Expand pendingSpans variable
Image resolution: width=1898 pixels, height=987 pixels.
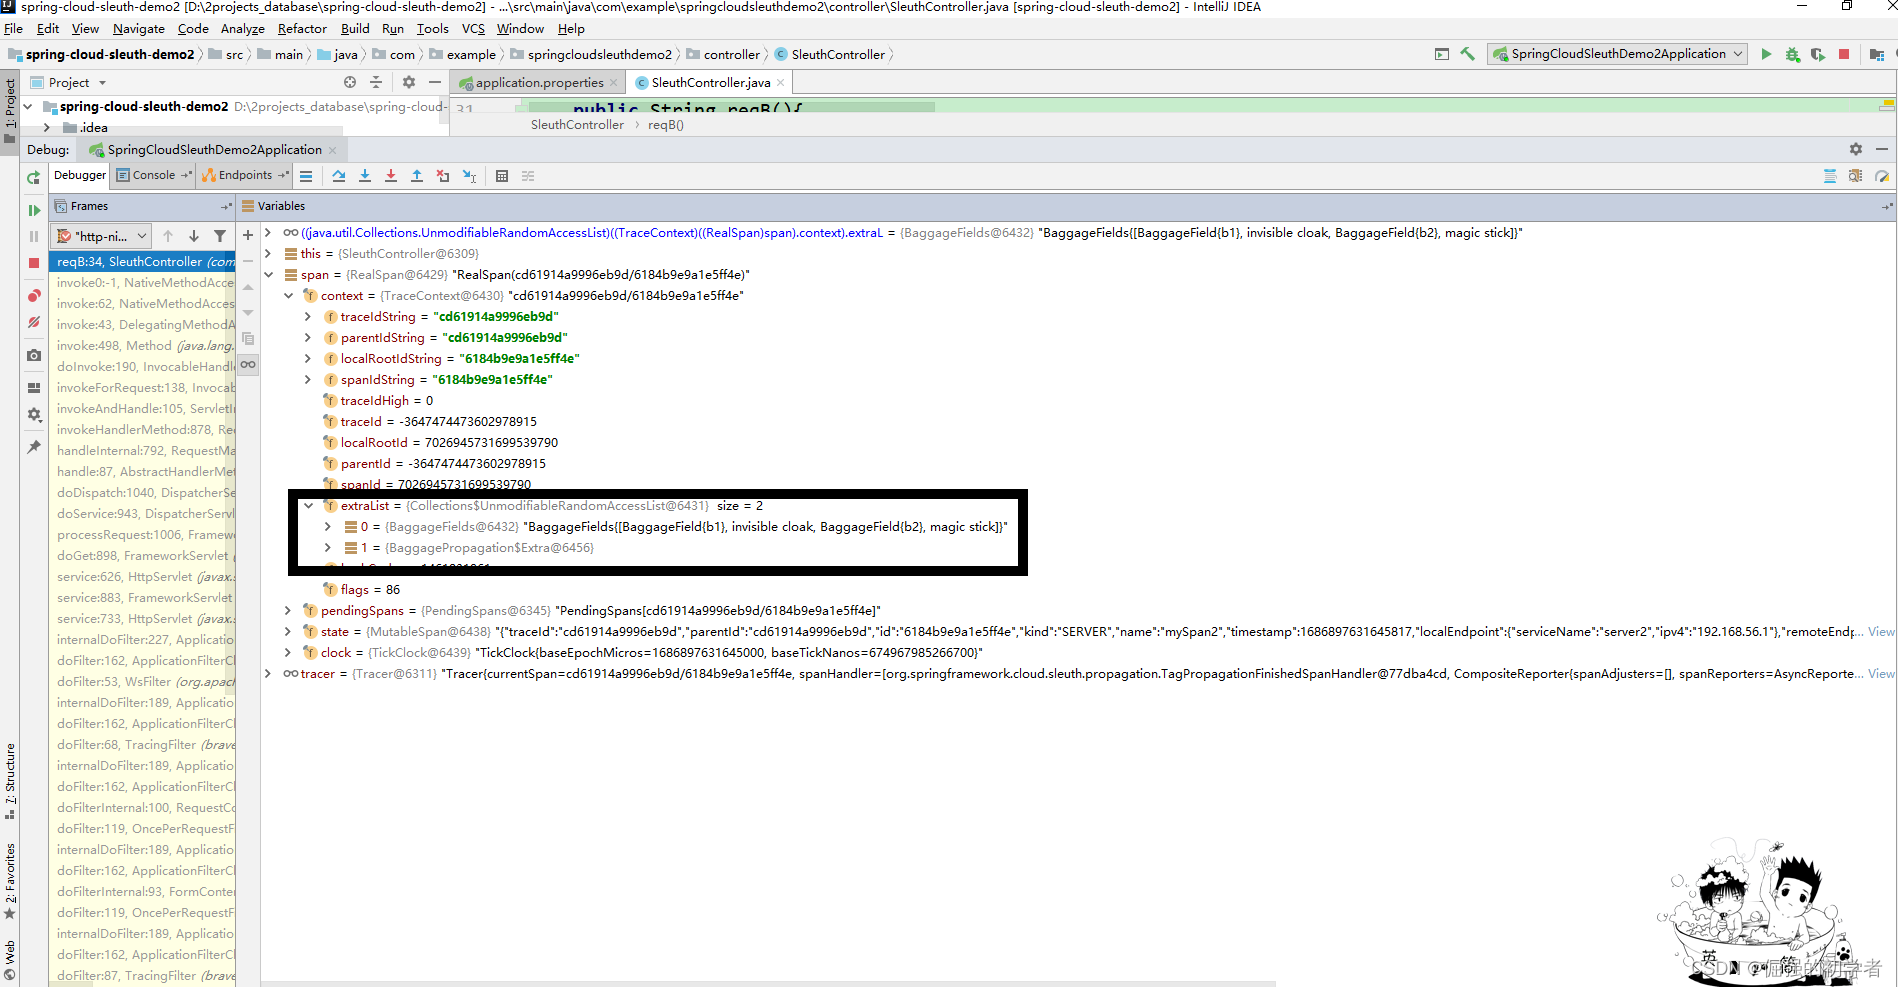(289, 610)
